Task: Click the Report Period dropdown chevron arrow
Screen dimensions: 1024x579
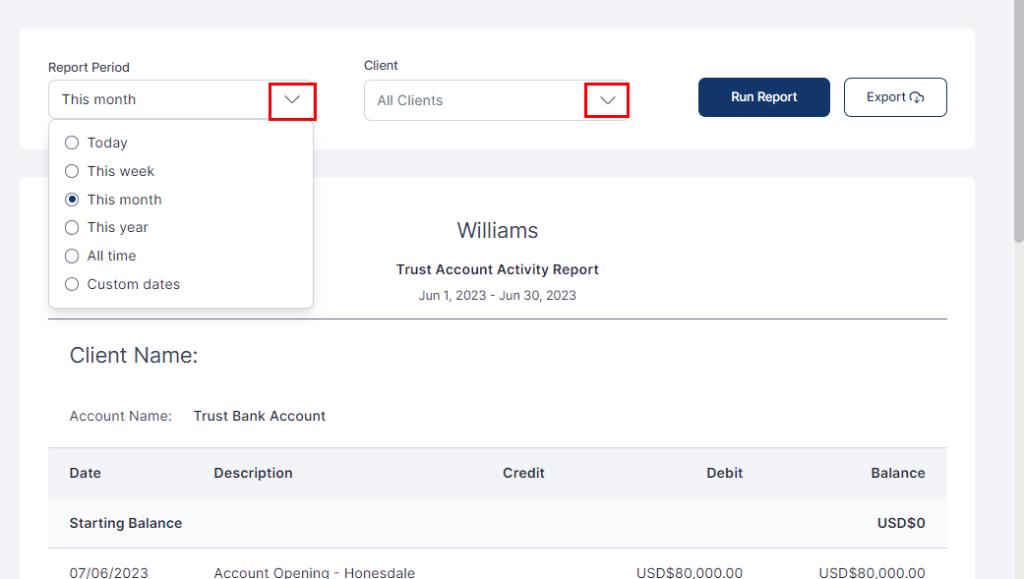Action: (x=292, y=100)
